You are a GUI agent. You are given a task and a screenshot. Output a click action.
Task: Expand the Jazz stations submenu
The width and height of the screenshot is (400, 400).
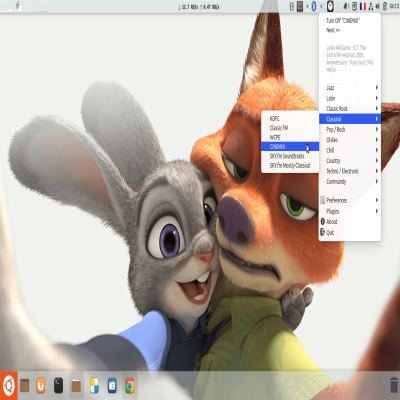pyautogui.click(x=350, y=88)
